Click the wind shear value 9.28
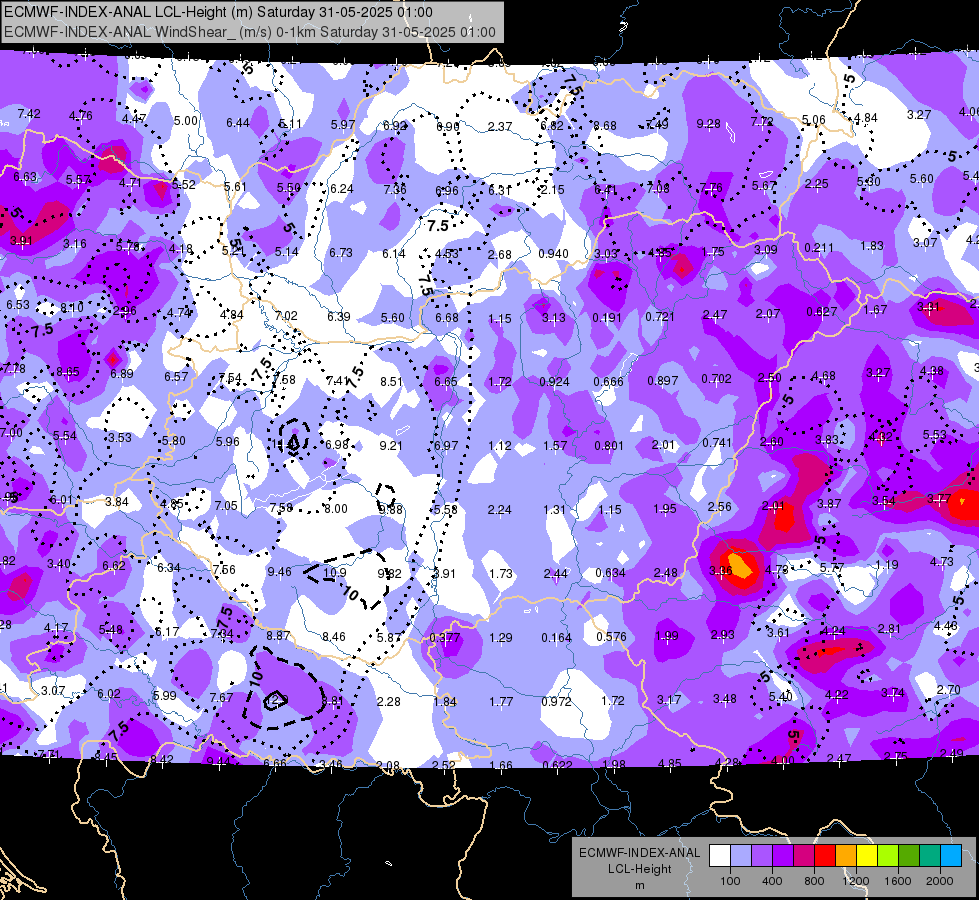Screen dimensions: 979x900 [x=709, y=124]
